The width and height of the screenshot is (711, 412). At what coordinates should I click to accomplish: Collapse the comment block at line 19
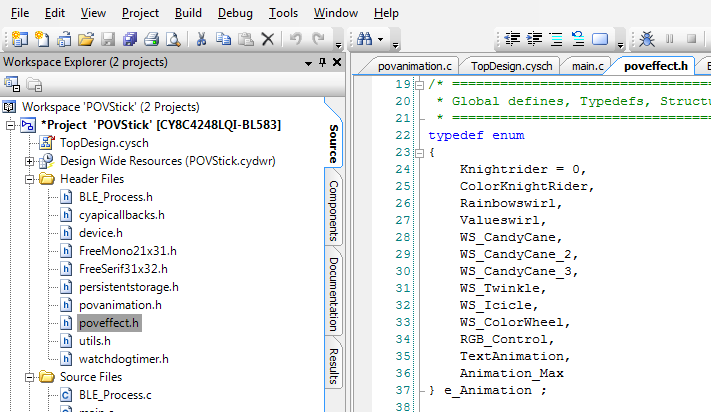420,85
